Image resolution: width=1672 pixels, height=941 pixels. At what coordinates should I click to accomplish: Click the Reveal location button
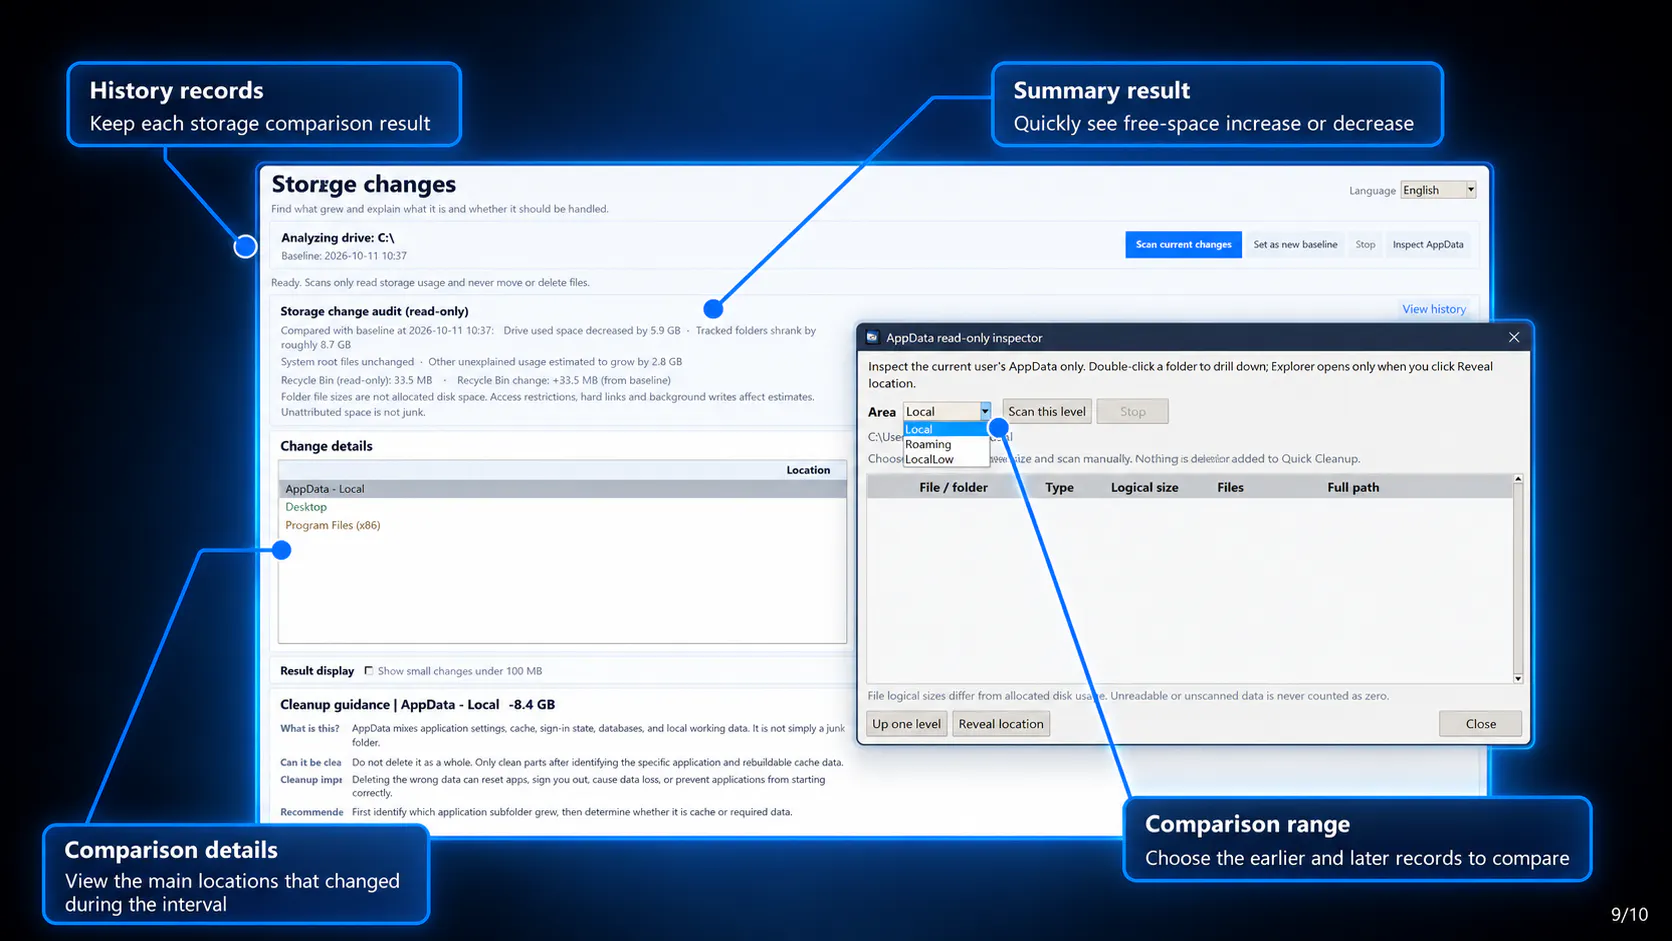tap(1001, 724)
